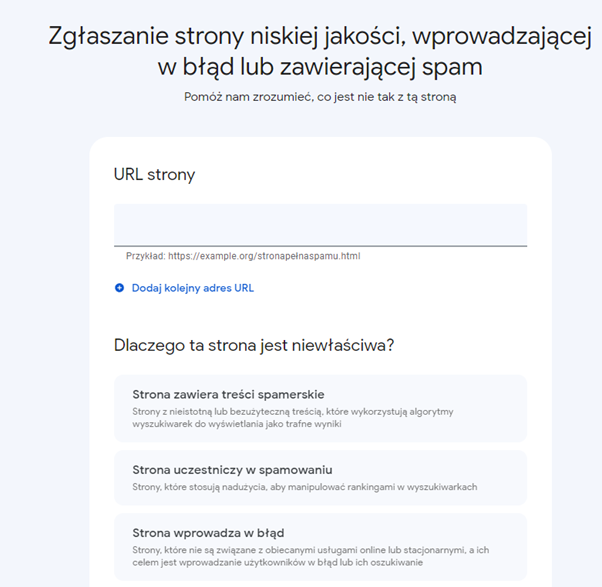The image size is (602, 587).
Task: Click the URL strony input field
Action: pos(320,224)
